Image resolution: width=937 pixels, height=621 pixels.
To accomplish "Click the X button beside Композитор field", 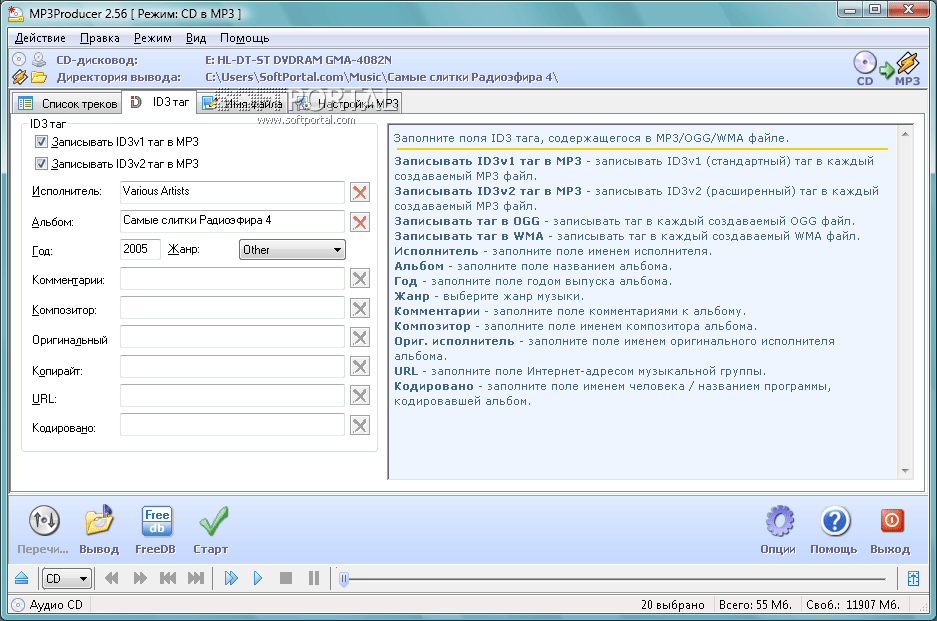I will (360, 308).
